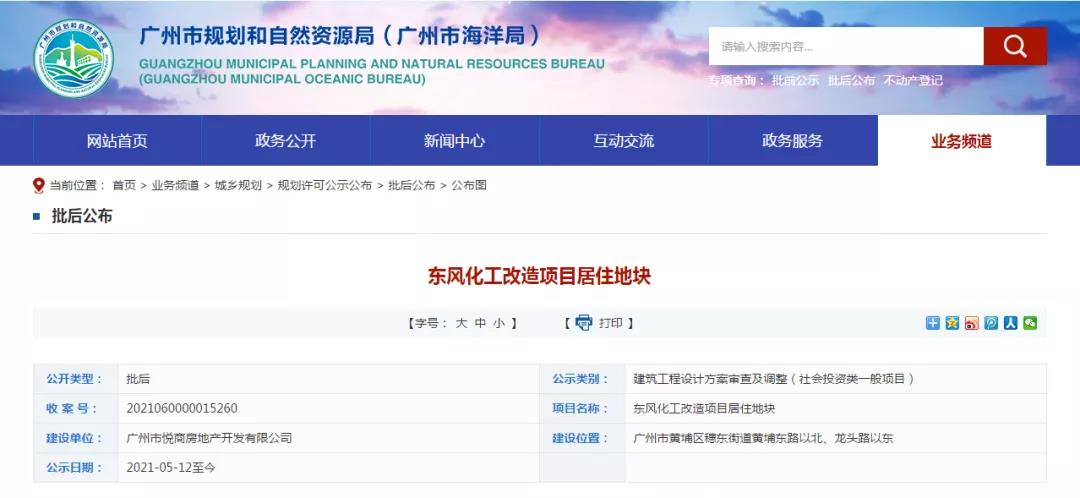Screen dimensions: 1080x498
Task: Click the printer icon
Action: tap(584, 323)
